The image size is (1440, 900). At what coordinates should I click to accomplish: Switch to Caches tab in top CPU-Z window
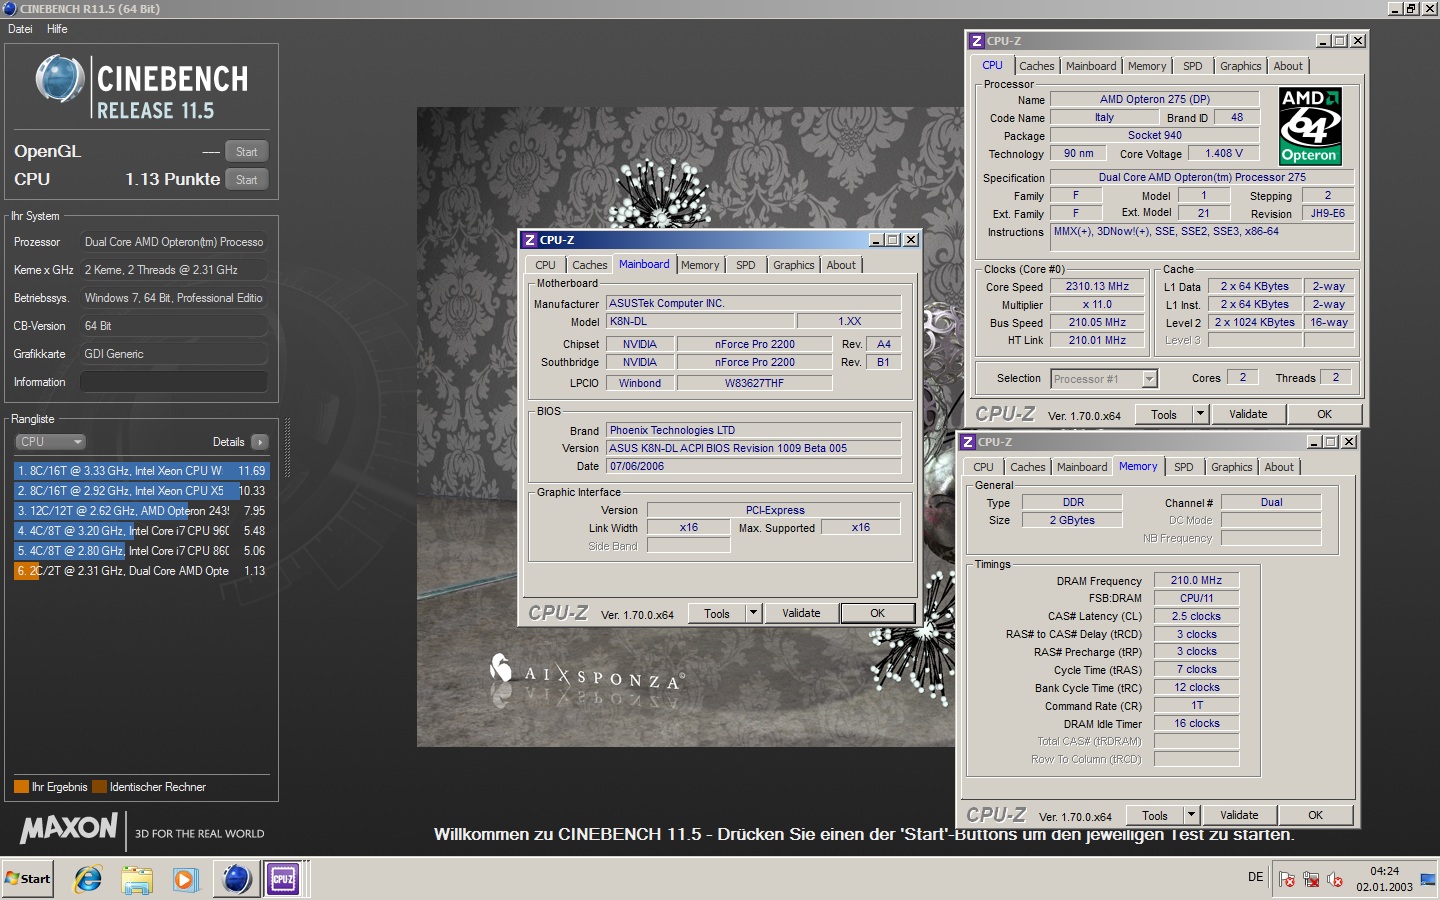[1037, 66]
